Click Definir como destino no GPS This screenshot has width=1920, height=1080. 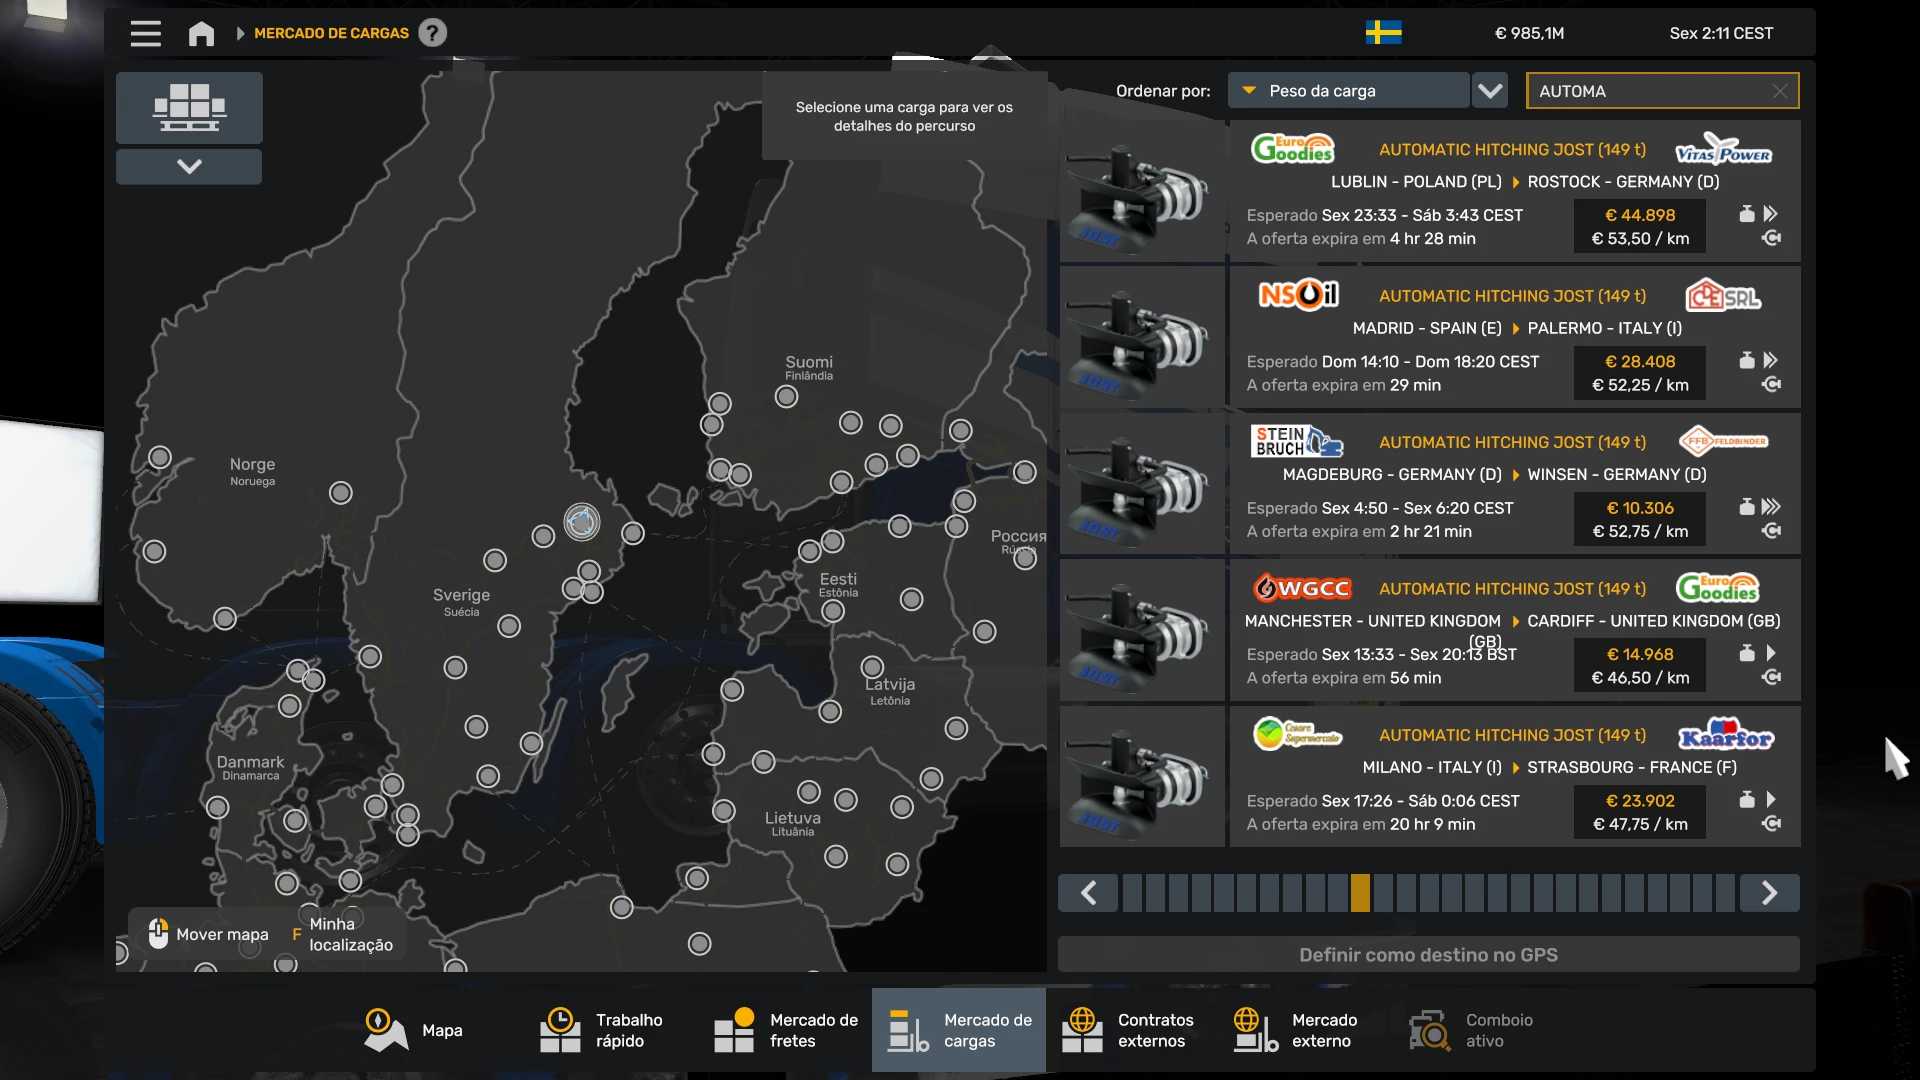coord(1428,955)
